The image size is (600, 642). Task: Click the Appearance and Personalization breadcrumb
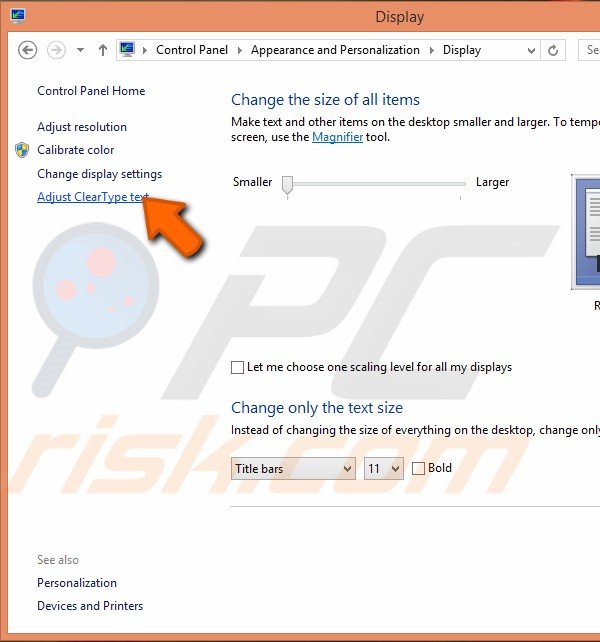point(335,50)
